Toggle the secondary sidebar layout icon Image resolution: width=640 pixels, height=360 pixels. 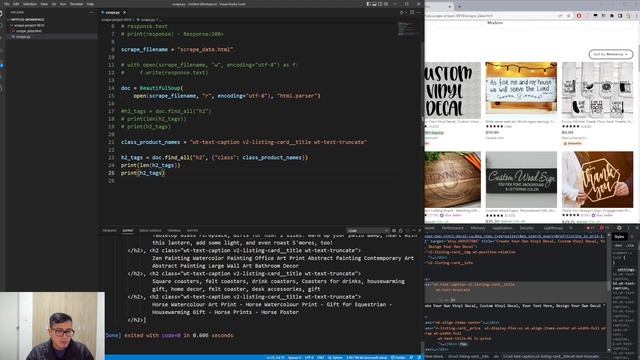[380, 4]
